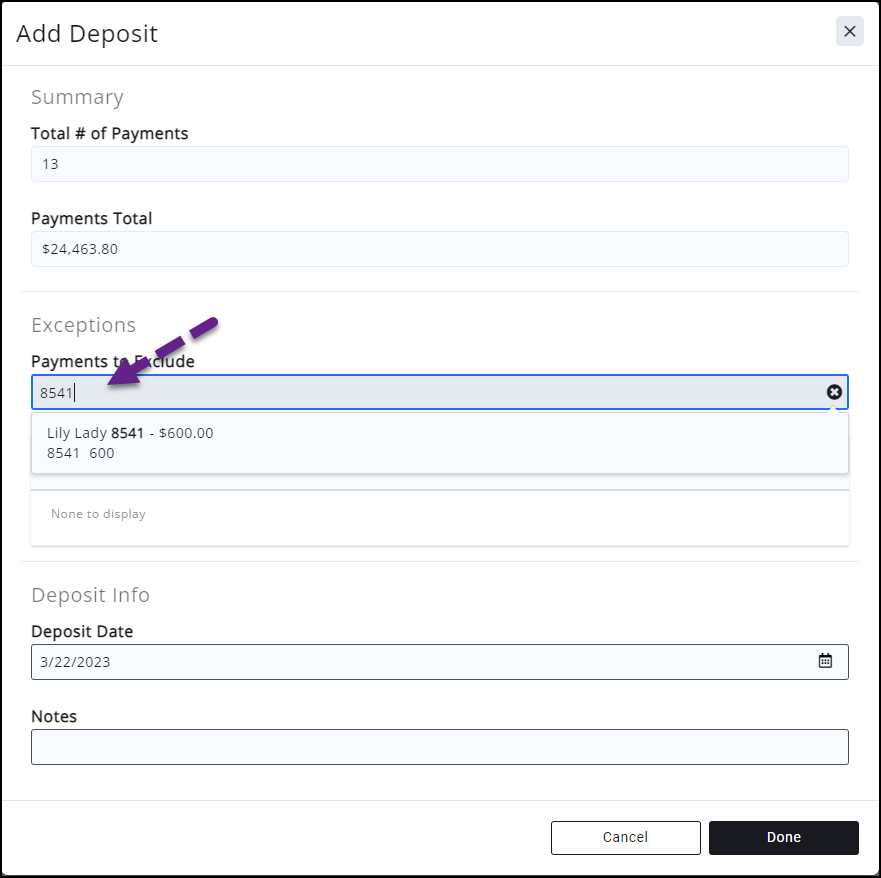Click the Total # of Payments field

pos(439,164)
